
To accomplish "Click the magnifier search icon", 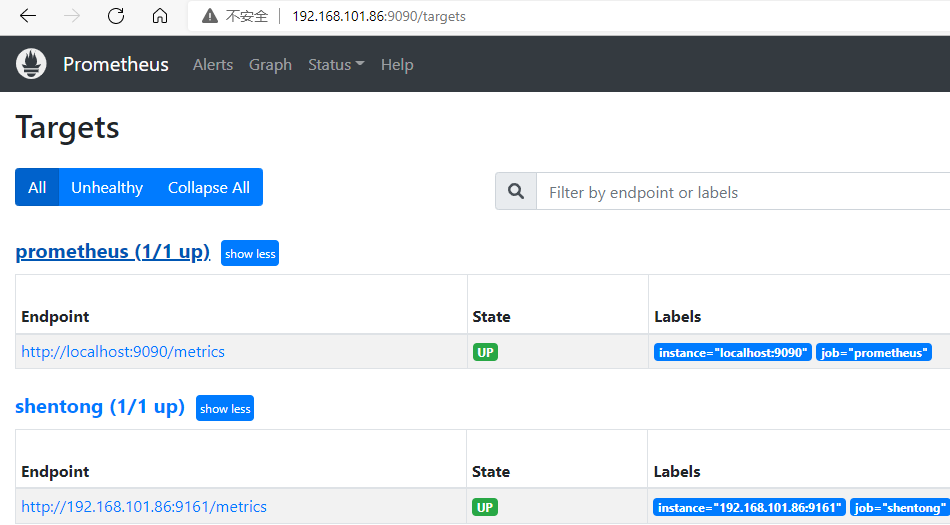I will (516, 192).
